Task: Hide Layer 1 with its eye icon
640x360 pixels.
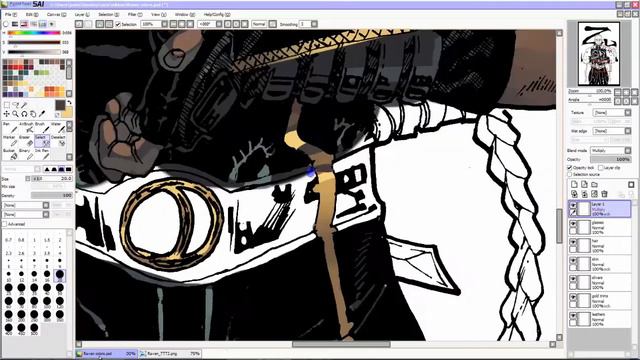Action: [573, 205]
